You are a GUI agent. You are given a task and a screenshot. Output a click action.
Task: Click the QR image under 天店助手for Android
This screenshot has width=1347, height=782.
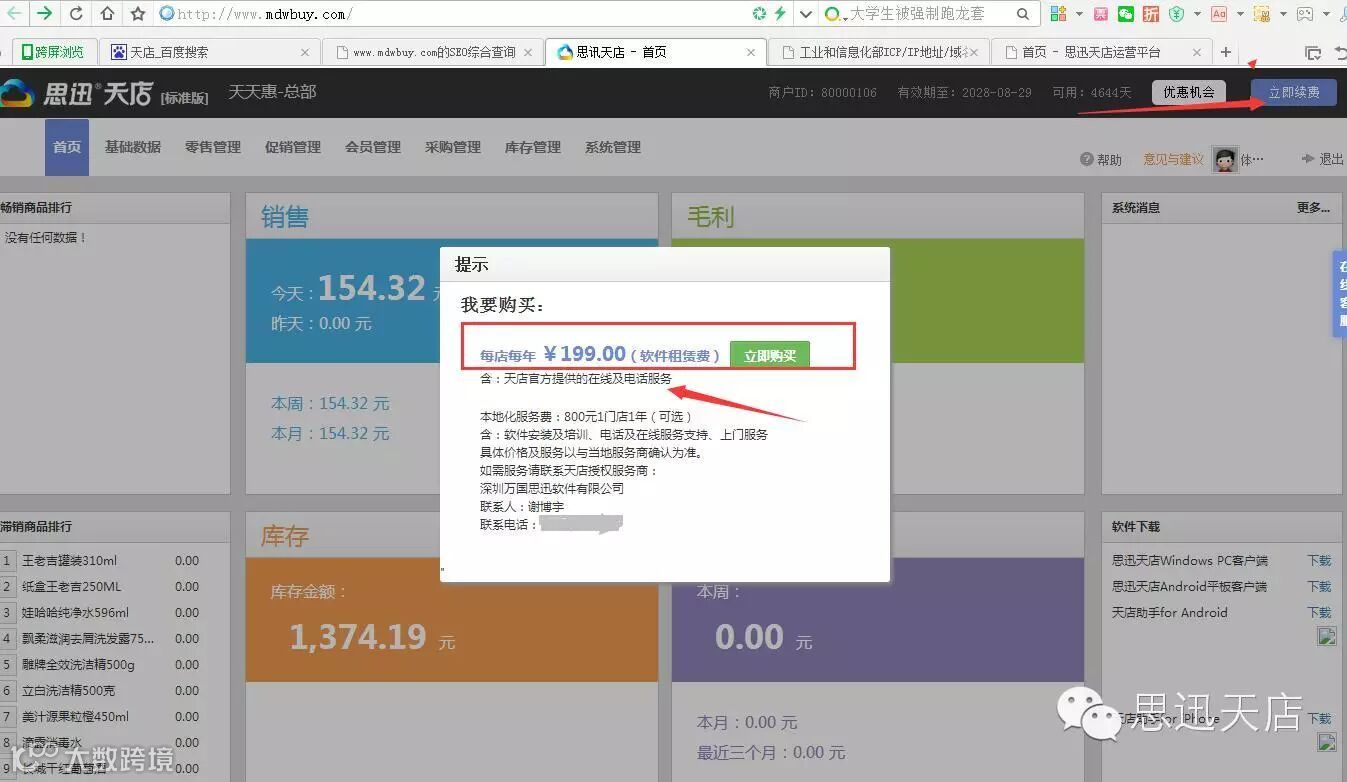(x=1327, y=636)
